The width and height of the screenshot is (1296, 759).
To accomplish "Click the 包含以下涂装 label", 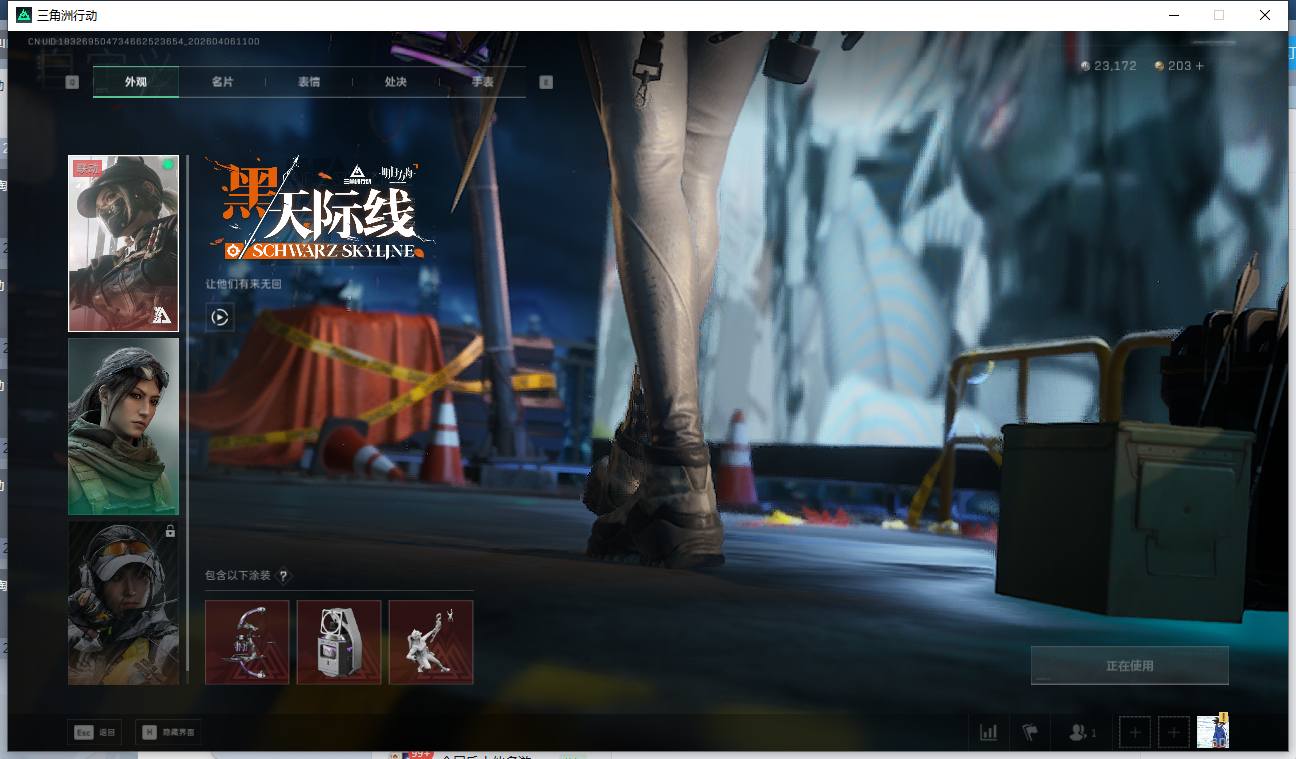I will pos(238,576).
